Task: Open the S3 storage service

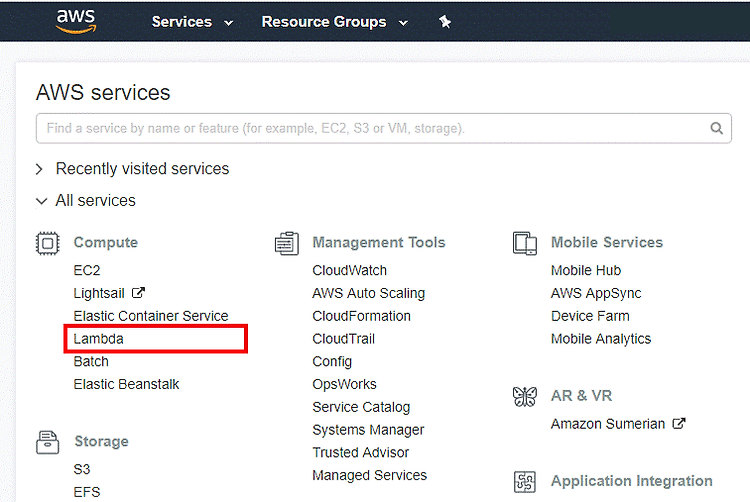Action: (x=82, y=469)
